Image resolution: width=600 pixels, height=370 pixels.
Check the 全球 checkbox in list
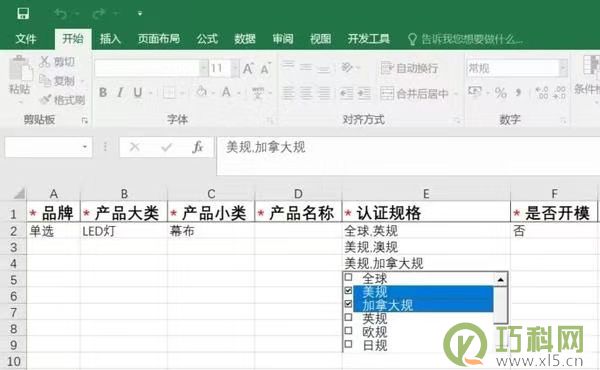[348, 277]
